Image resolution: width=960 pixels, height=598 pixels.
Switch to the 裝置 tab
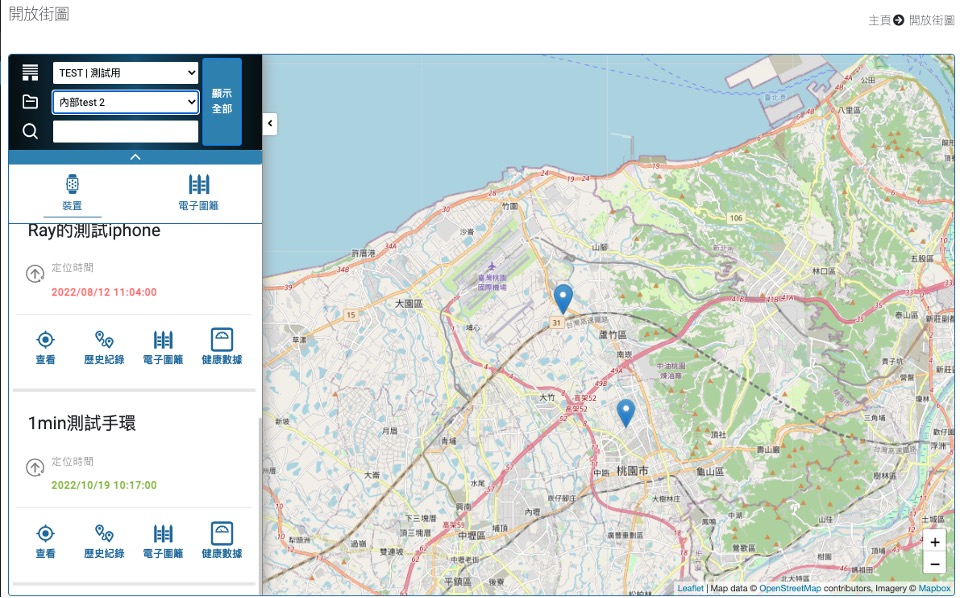click(x=72, y=193)
